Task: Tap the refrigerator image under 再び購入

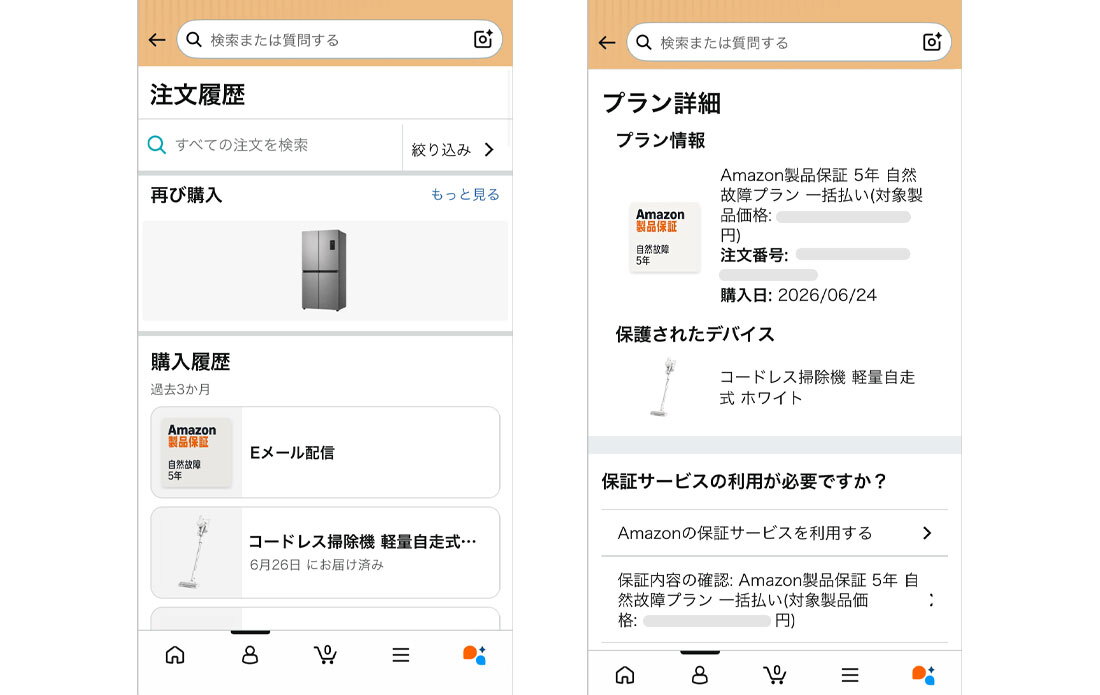Action: 324,270
